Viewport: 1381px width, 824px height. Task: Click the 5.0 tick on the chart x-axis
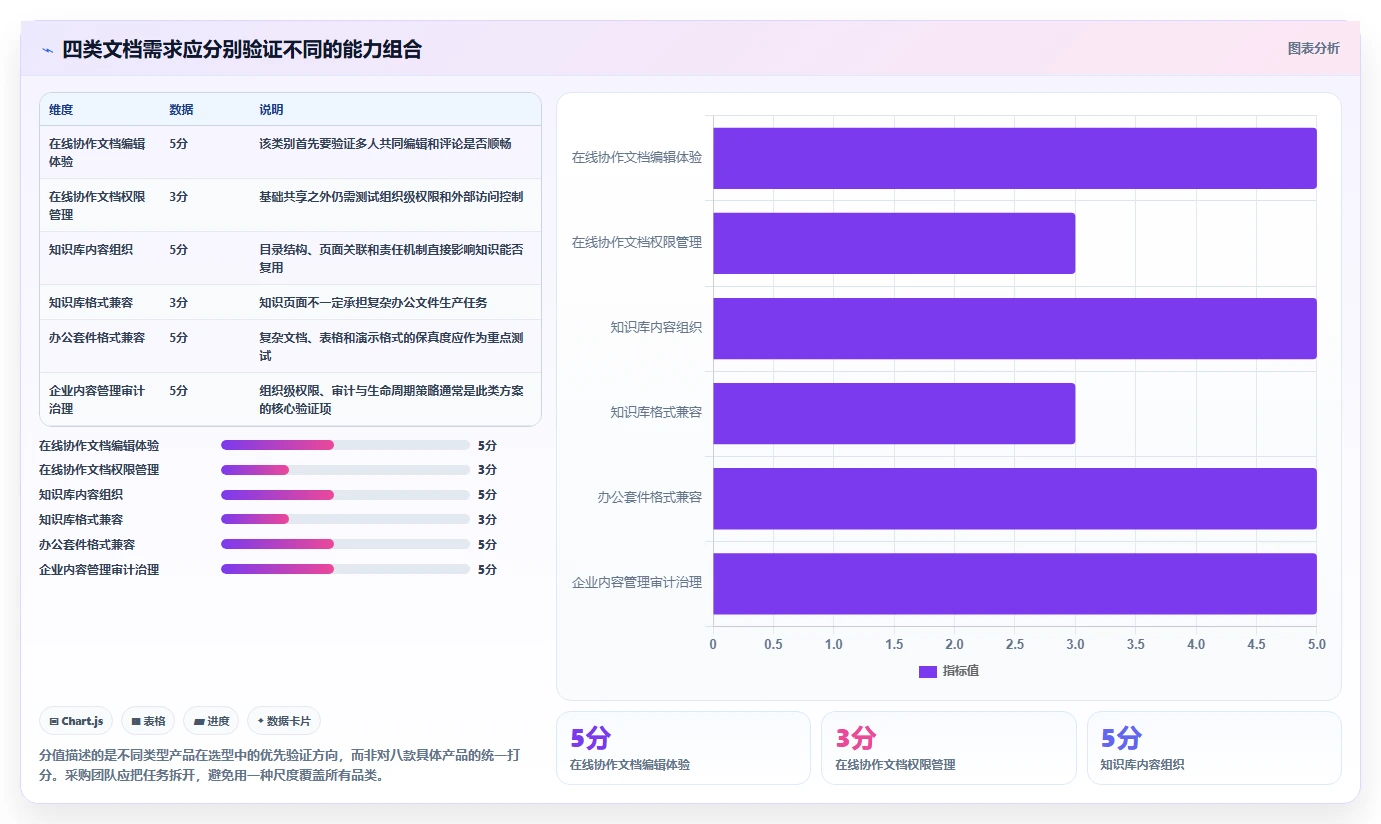tap(1316, 645)
